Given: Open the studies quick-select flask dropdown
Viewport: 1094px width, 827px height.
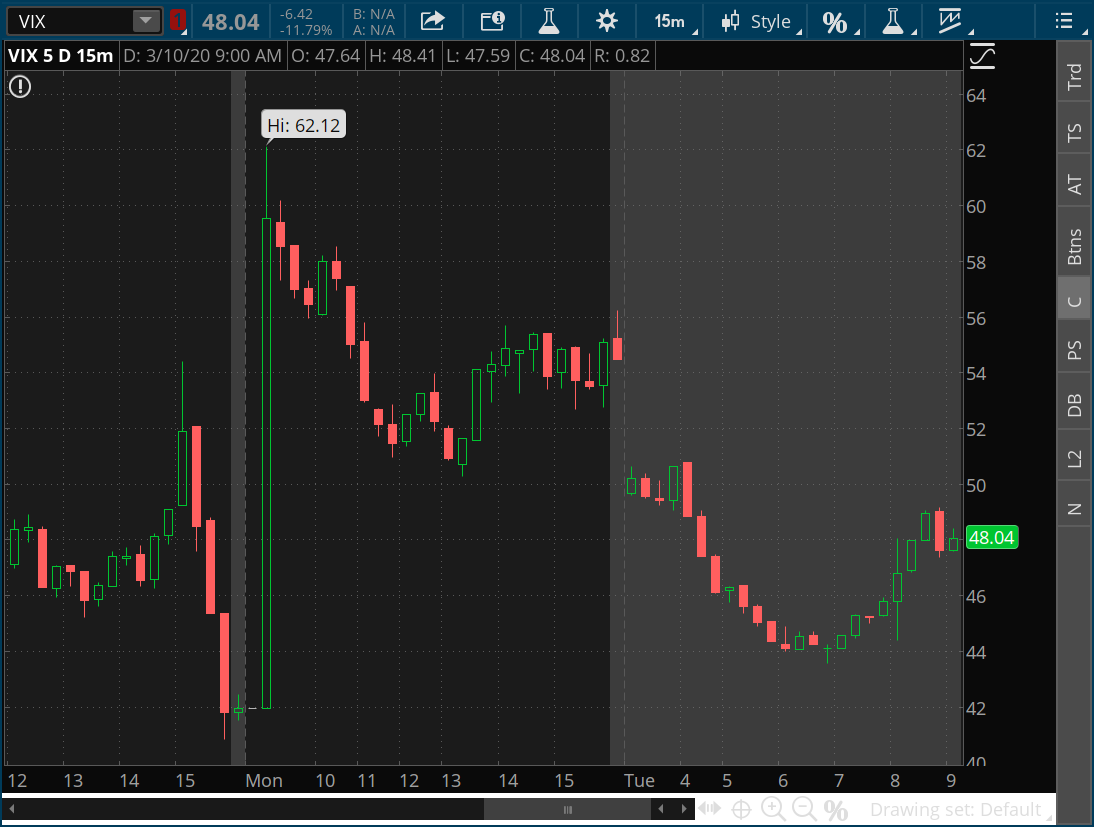Looking at the screenshot, I should click(x=897, y=21).
